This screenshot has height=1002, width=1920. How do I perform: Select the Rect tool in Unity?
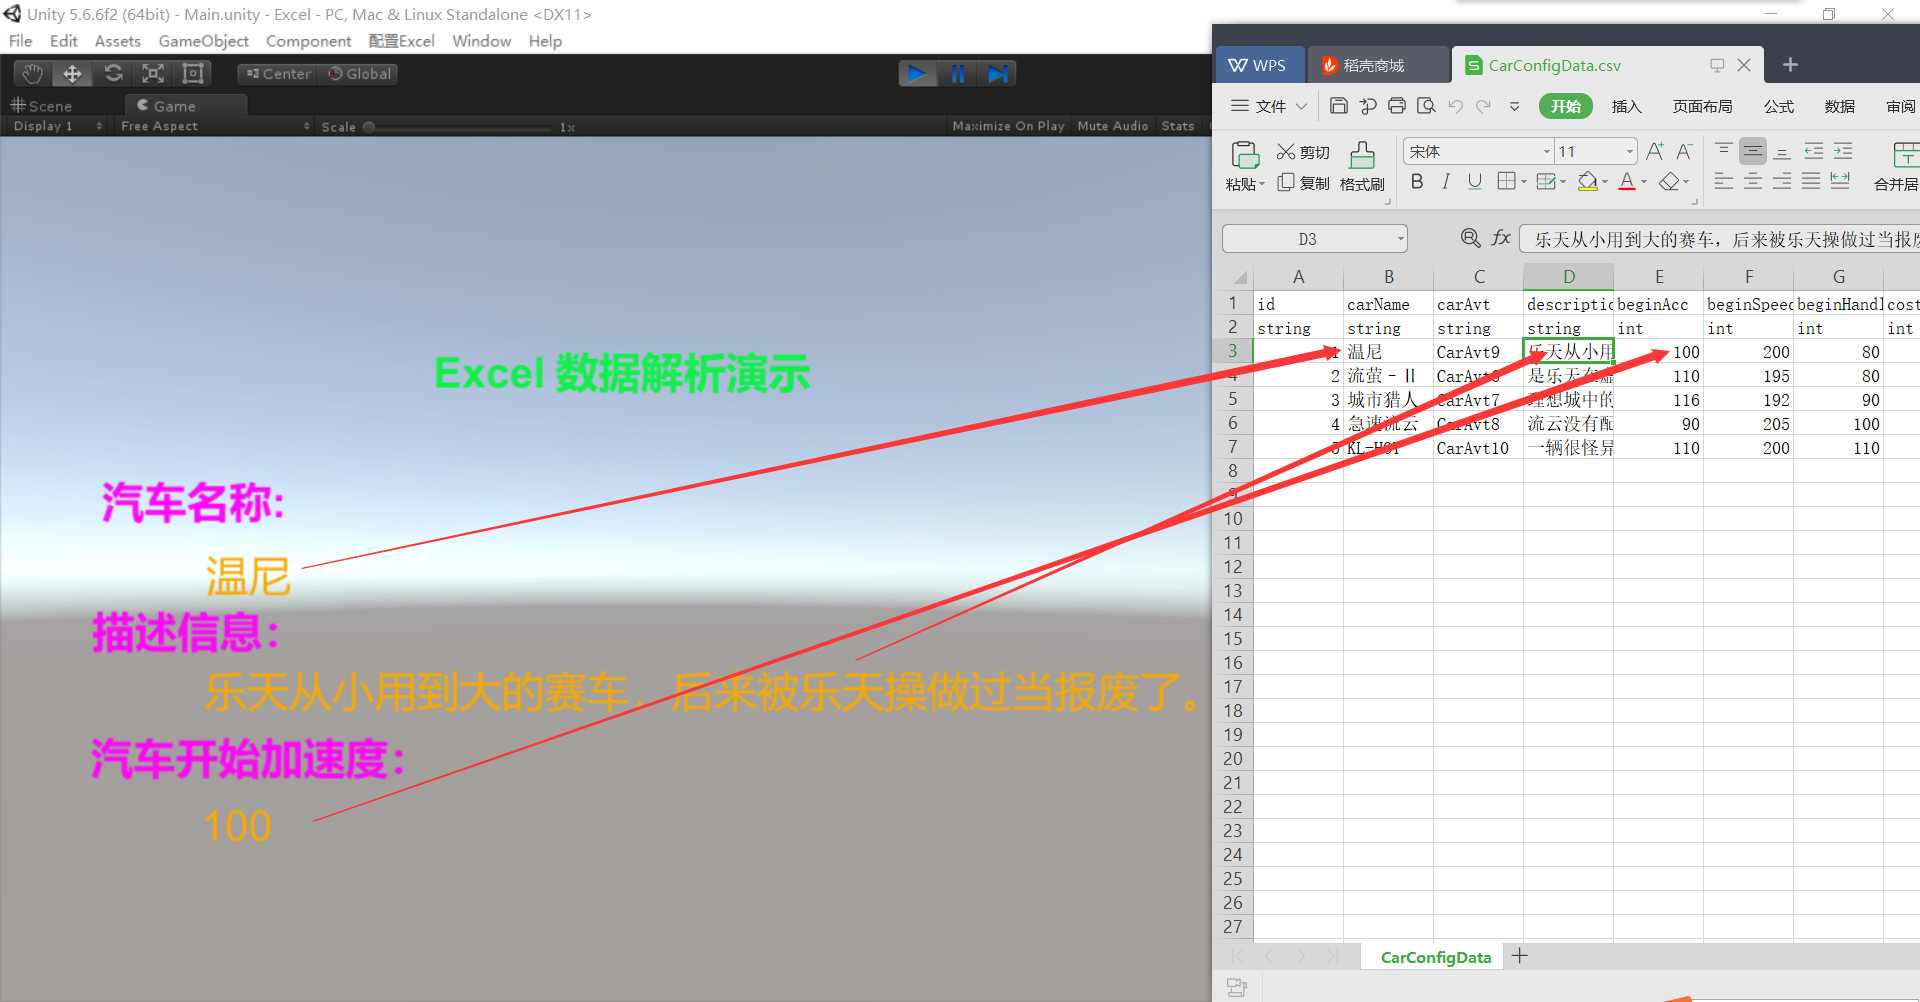193,74
